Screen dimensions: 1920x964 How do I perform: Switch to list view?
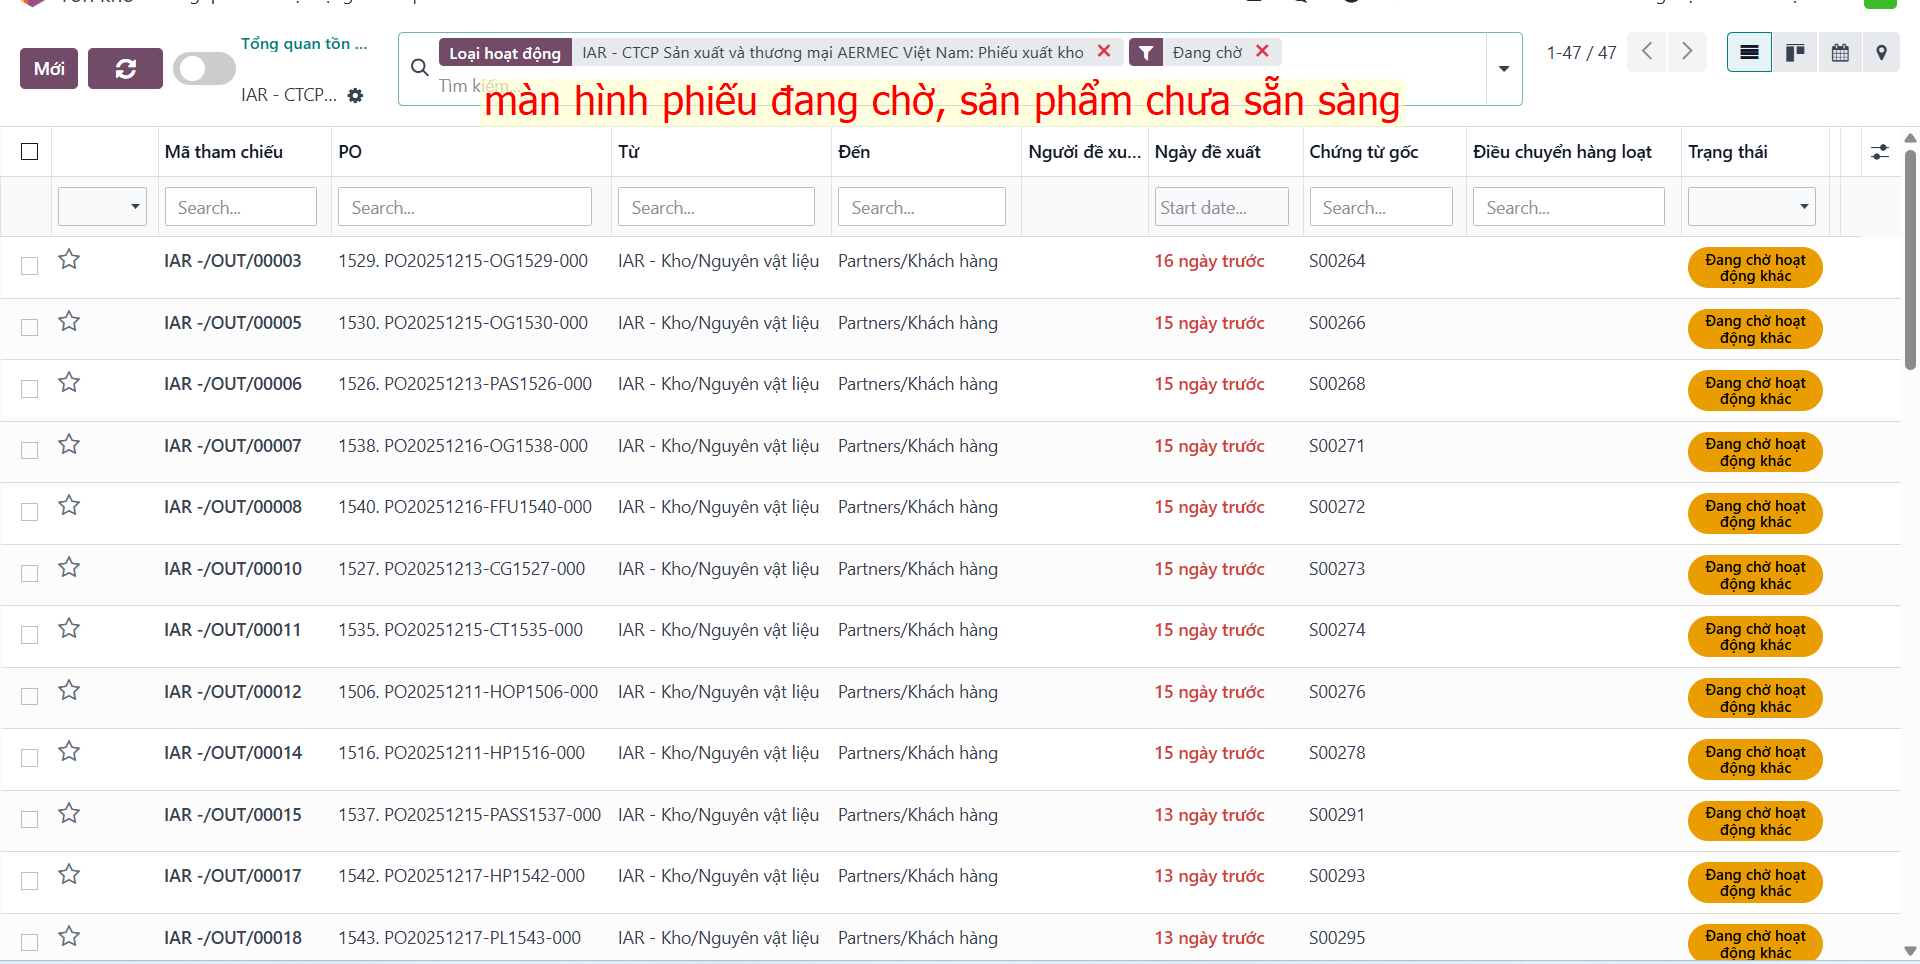pos(1749,53)
